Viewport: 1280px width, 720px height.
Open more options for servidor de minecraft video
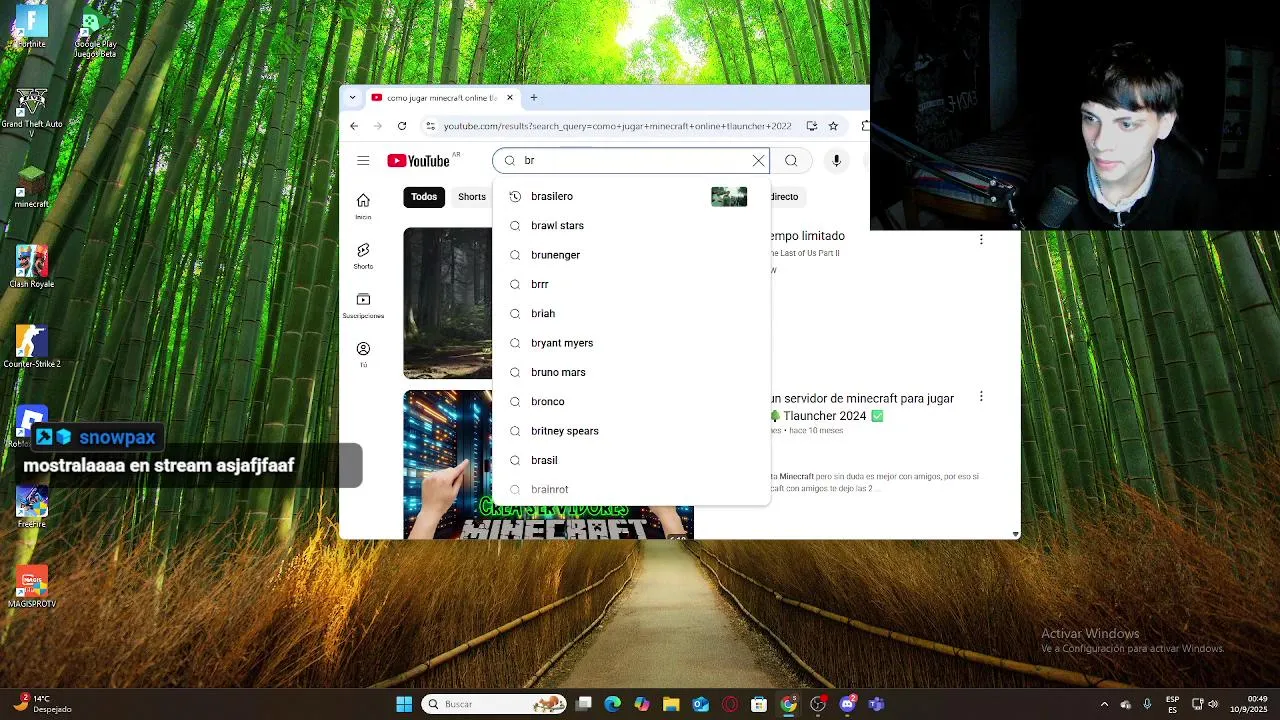(x=981, y=397)
